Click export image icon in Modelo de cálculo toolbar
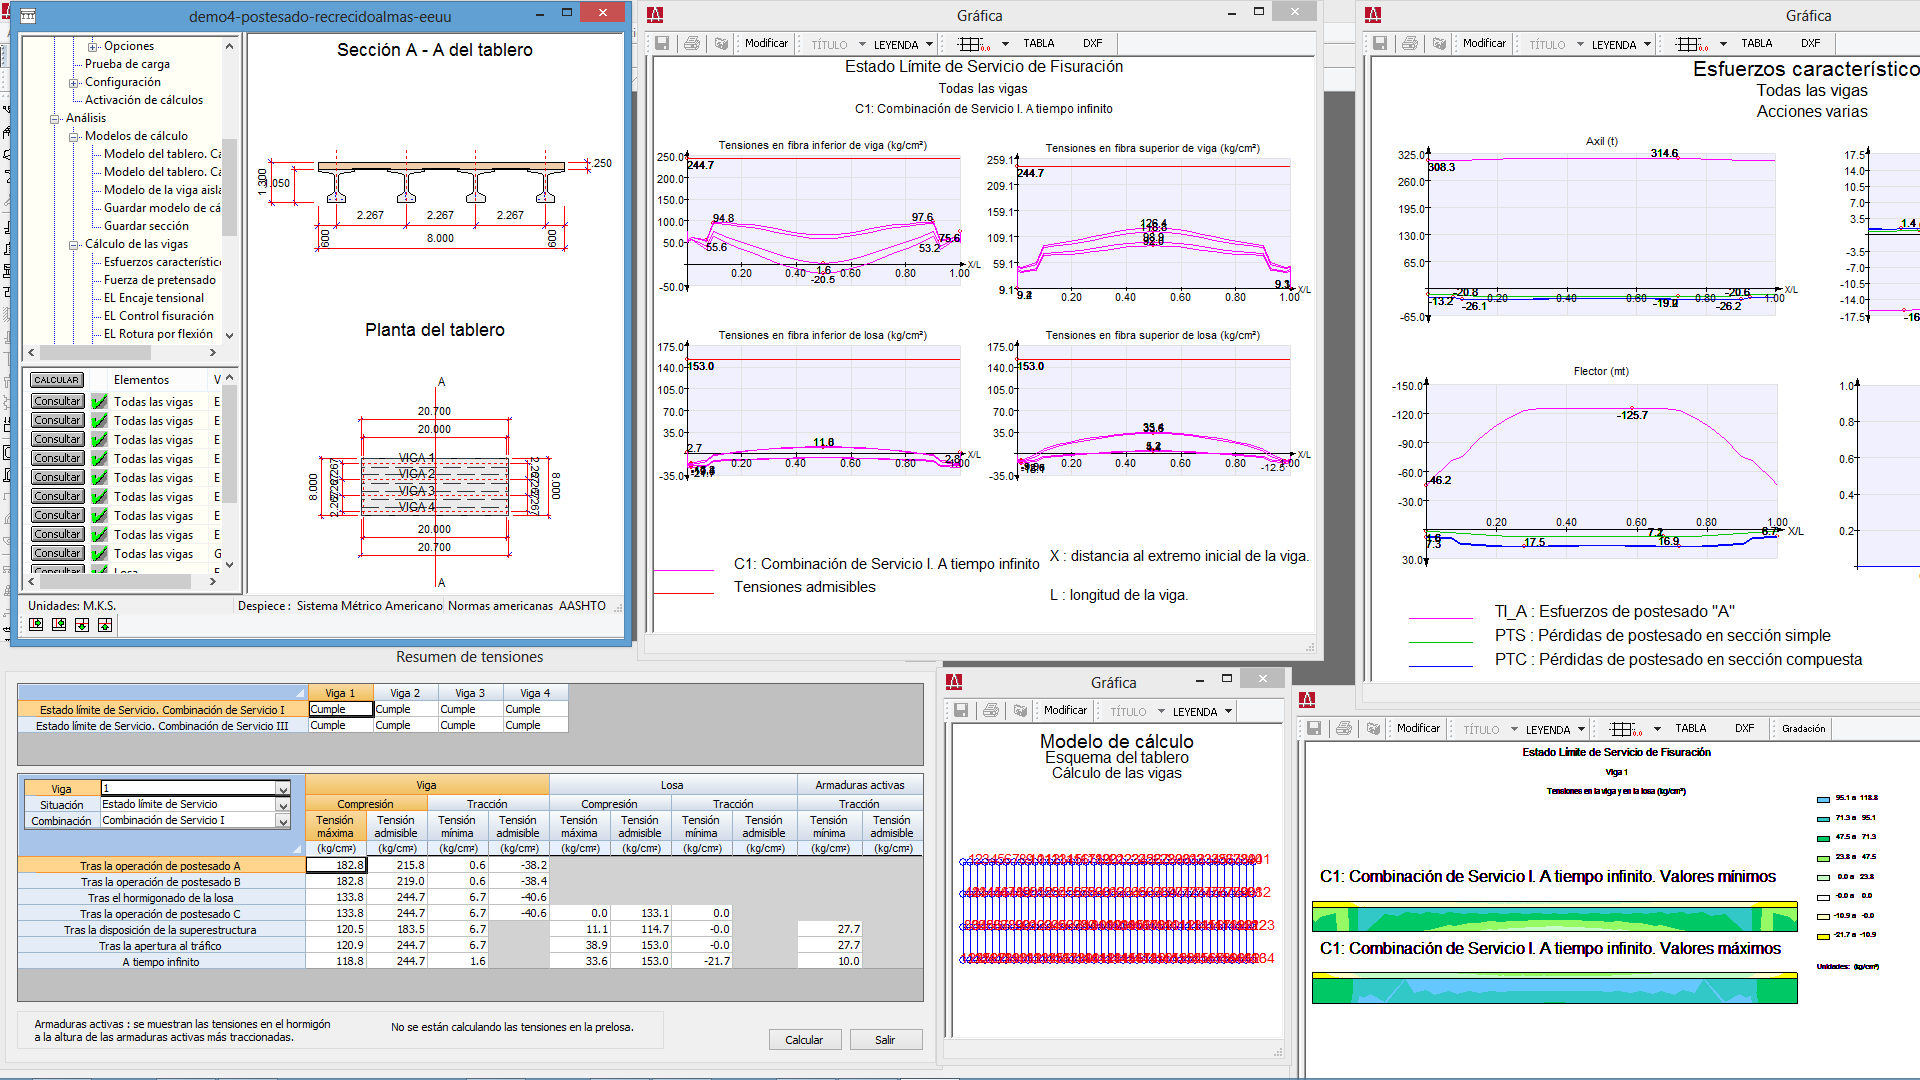Image resolution: width=1920 pixels, height=1080 pixels. click(x=1020, y=710)
